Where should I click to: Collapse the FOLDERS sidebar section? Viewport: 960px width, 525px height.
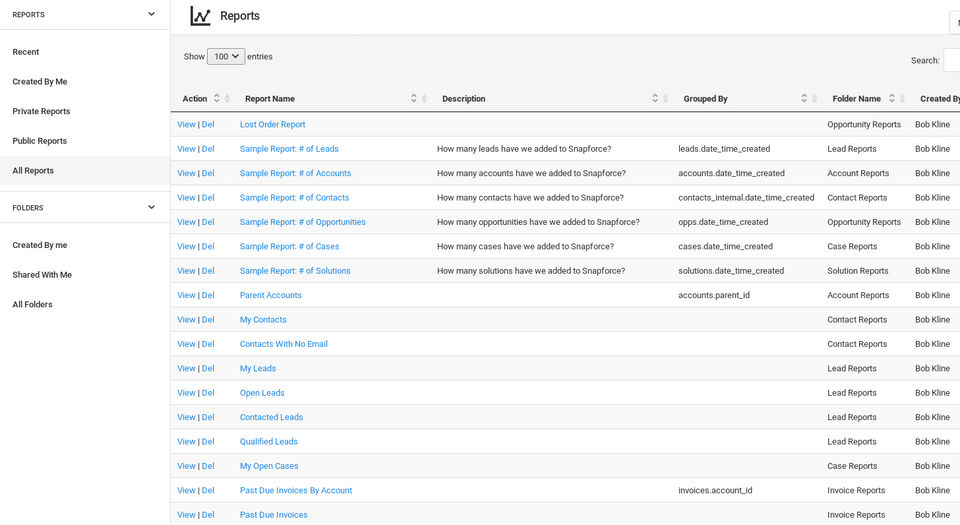(x=151, y=207)
